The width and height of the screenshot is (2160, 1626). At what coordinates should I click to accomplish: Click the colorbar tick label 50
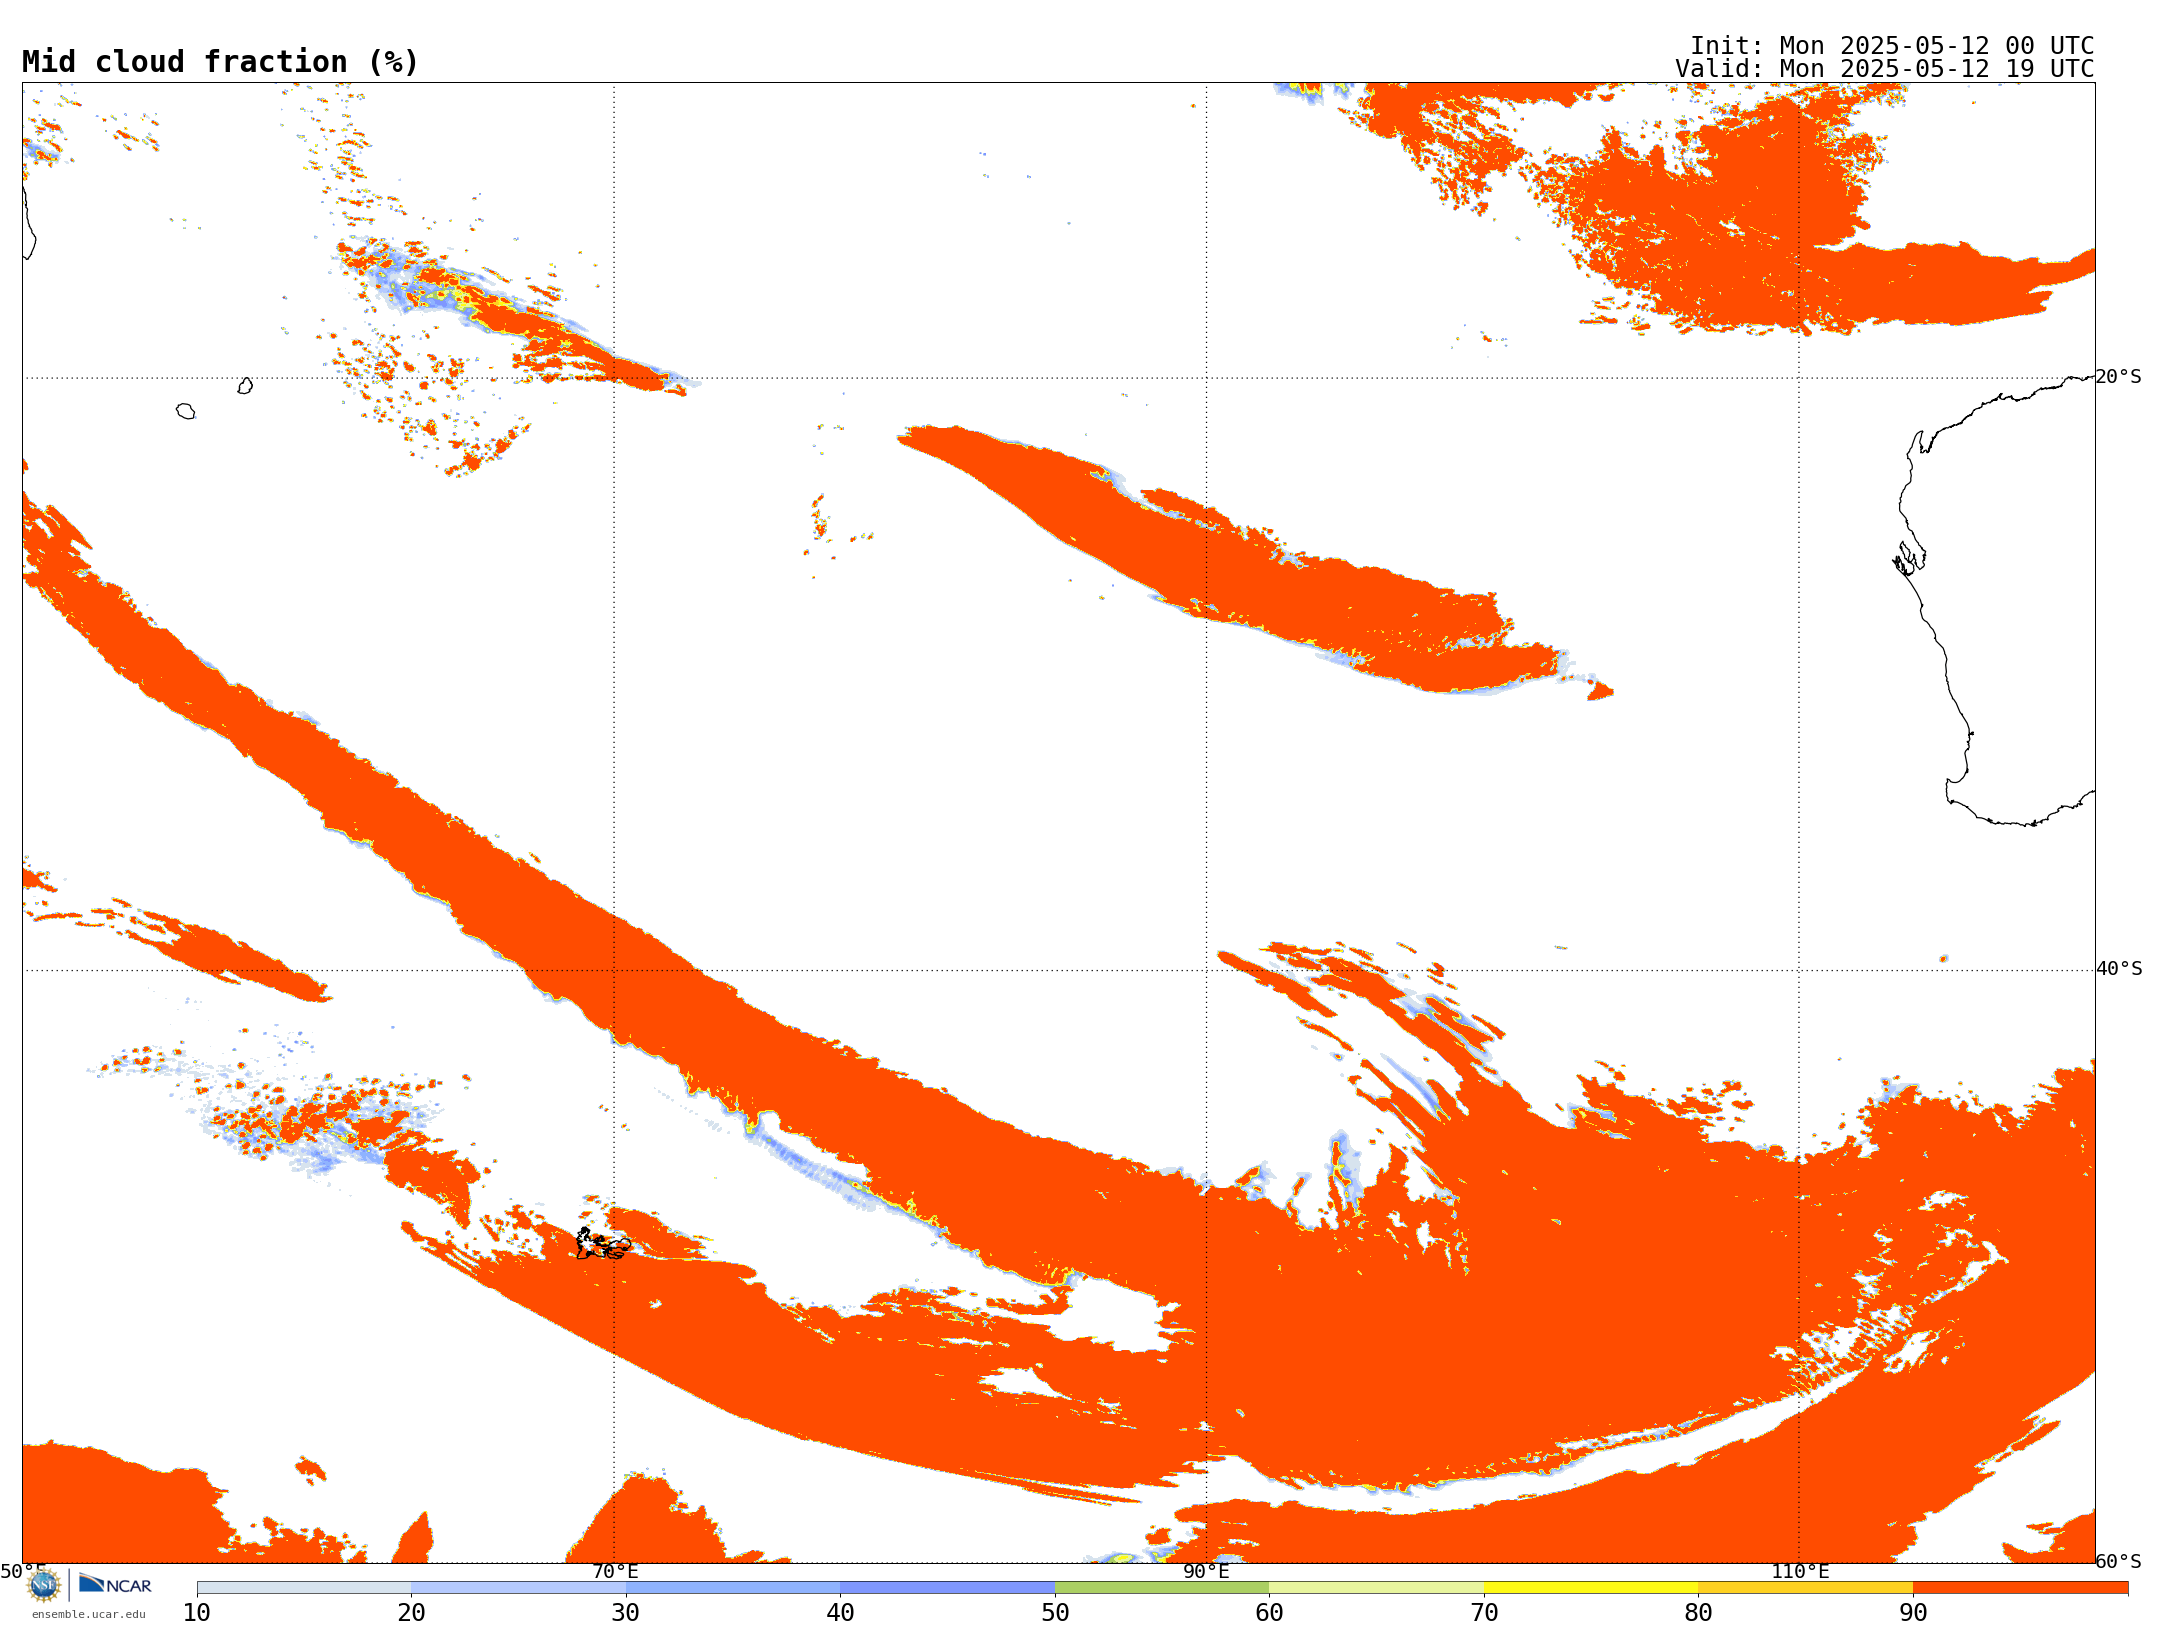pyautogui.click(x=1055, y=1613)
